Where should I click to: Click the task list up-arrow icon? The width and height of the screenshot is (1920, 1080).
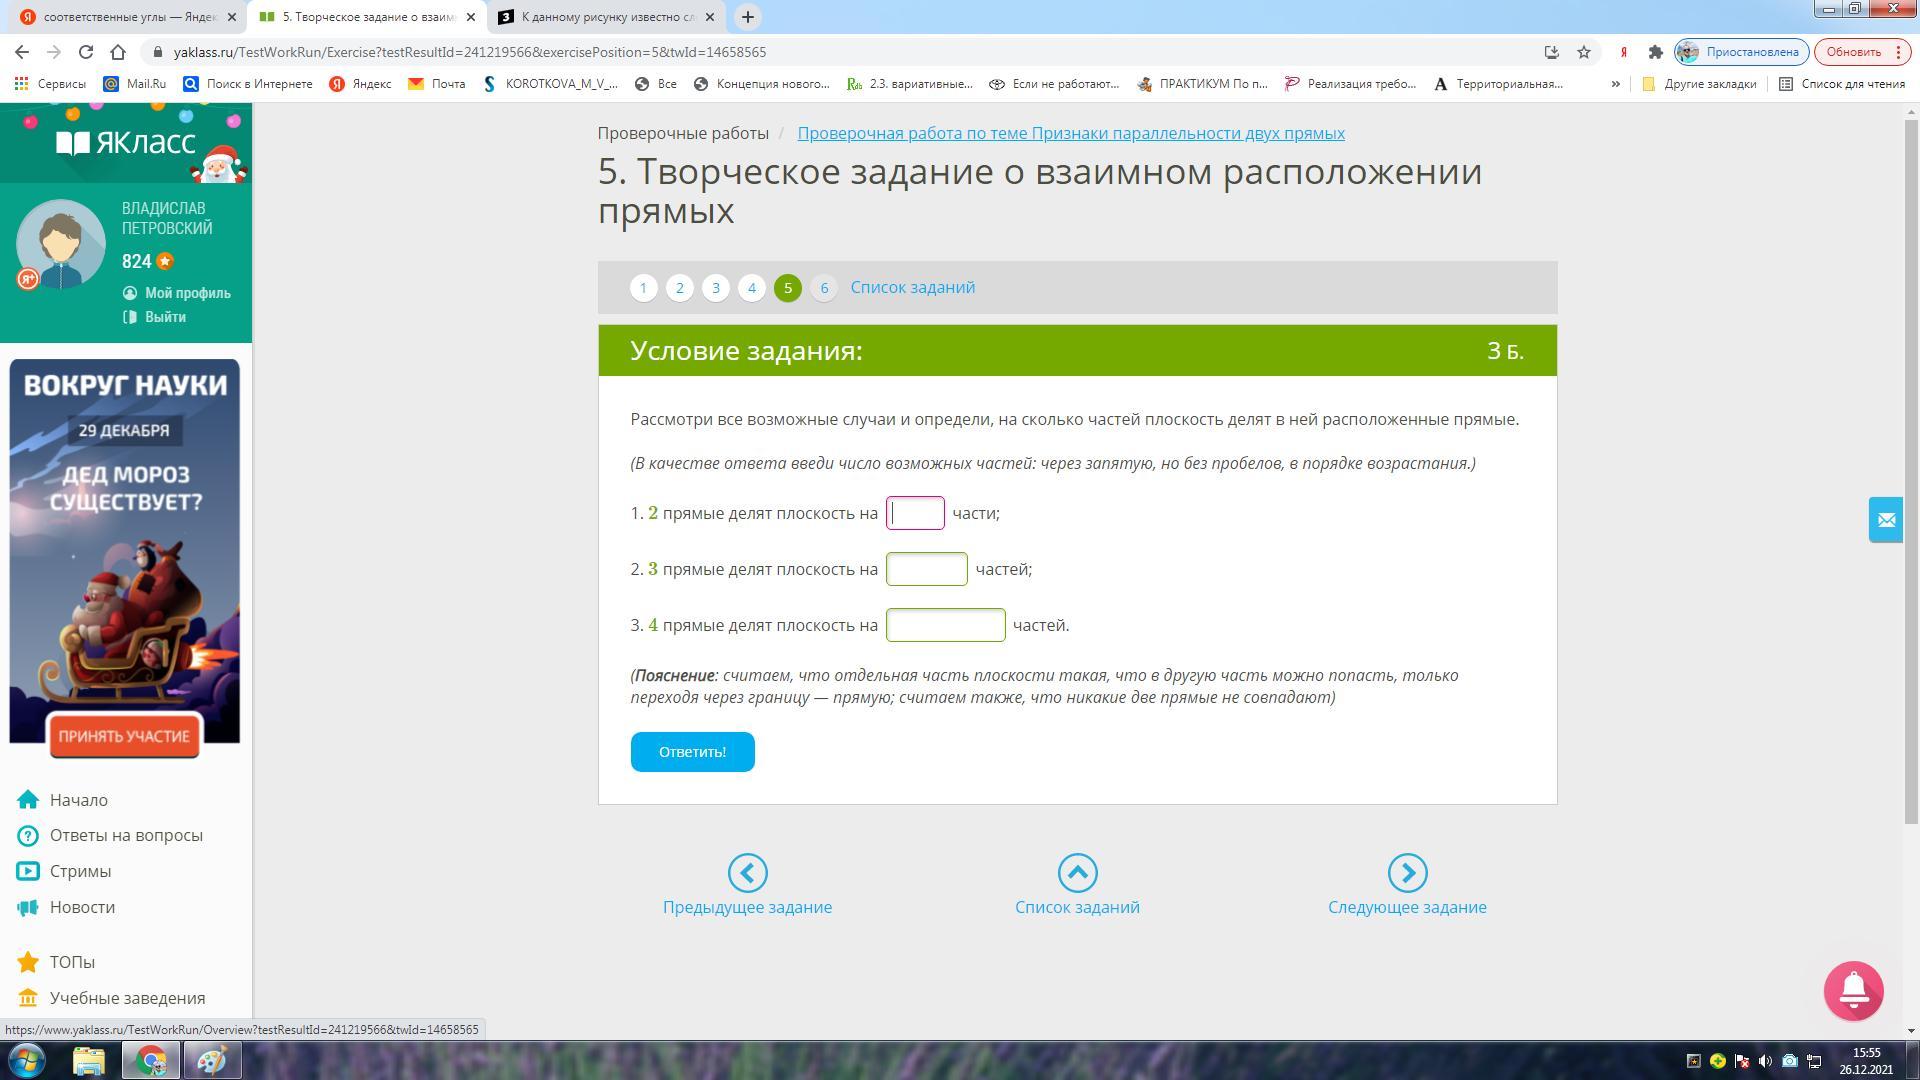(x=1077, y=873)
